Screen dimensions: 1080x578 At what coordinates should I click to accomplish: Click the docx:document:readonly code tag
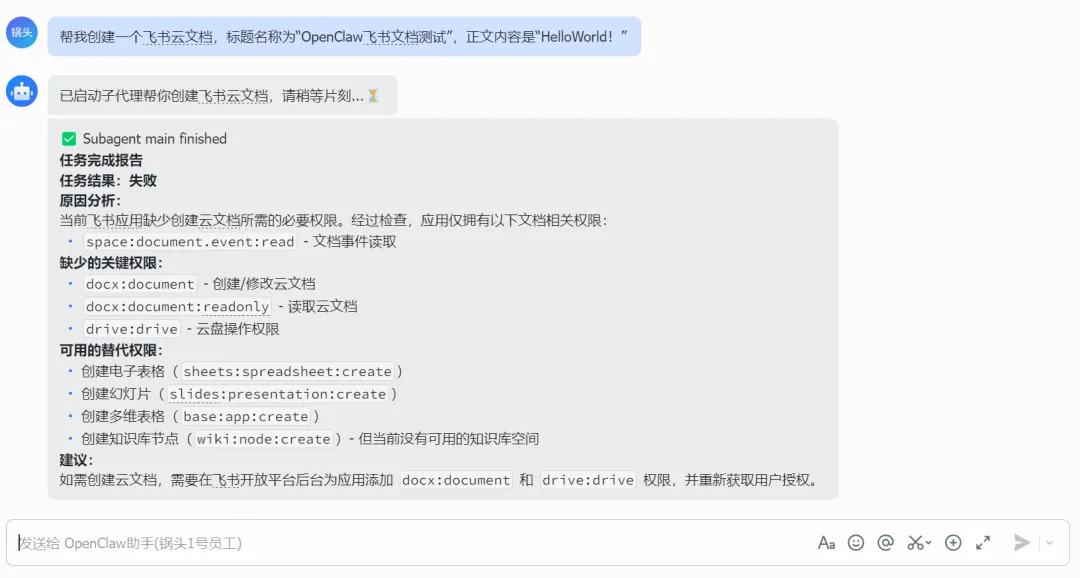[177, 307]
